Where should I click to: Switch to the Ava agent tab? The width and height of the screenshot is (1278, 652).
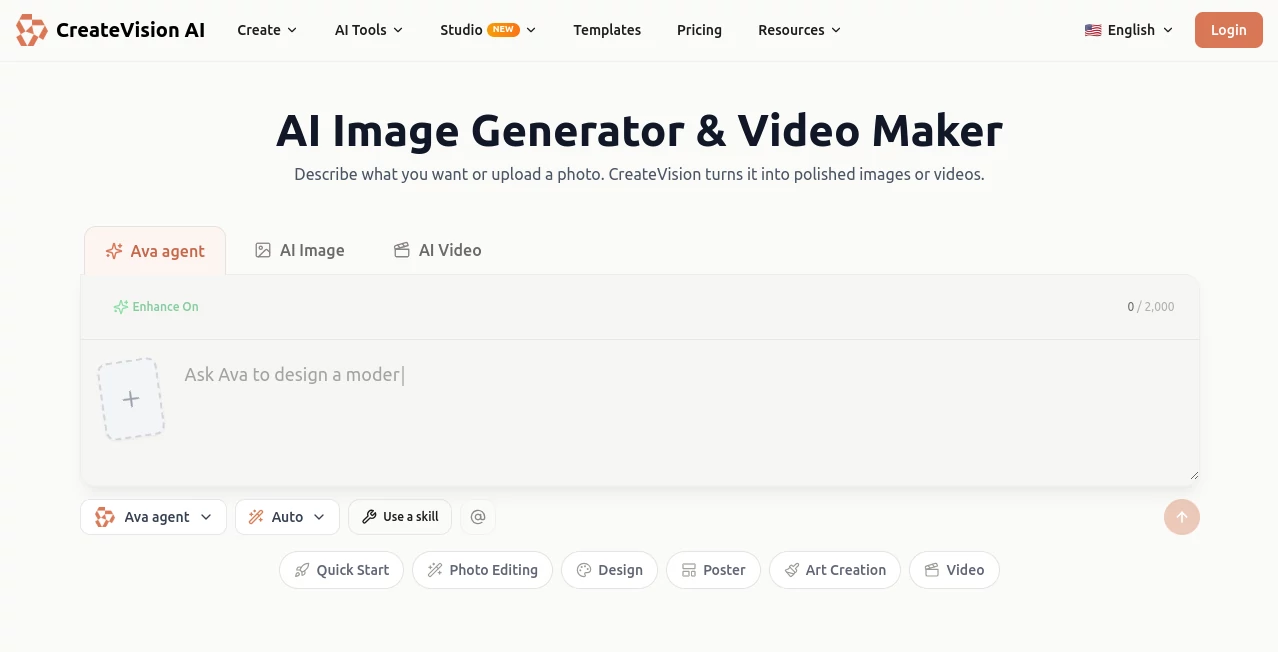155,251
